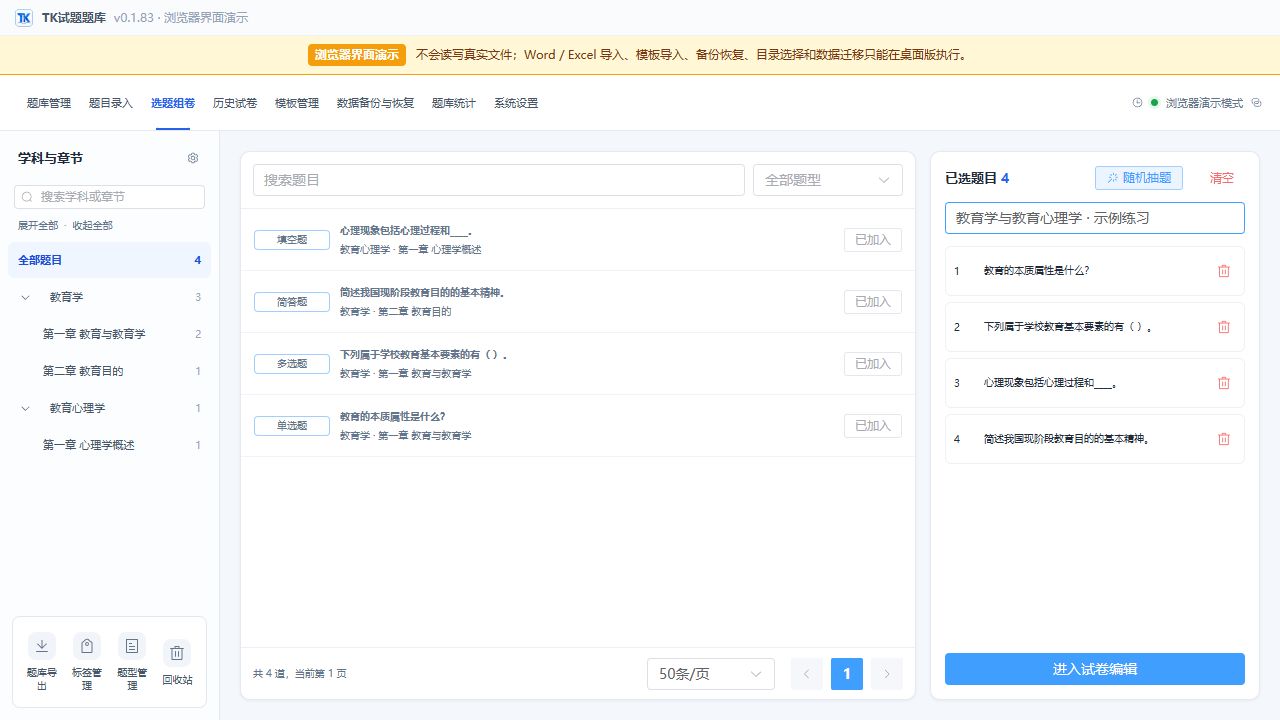Click 展开全部 link
Image resolution: width=1280 pixels, height=720 pixels.
click(38, 225)
